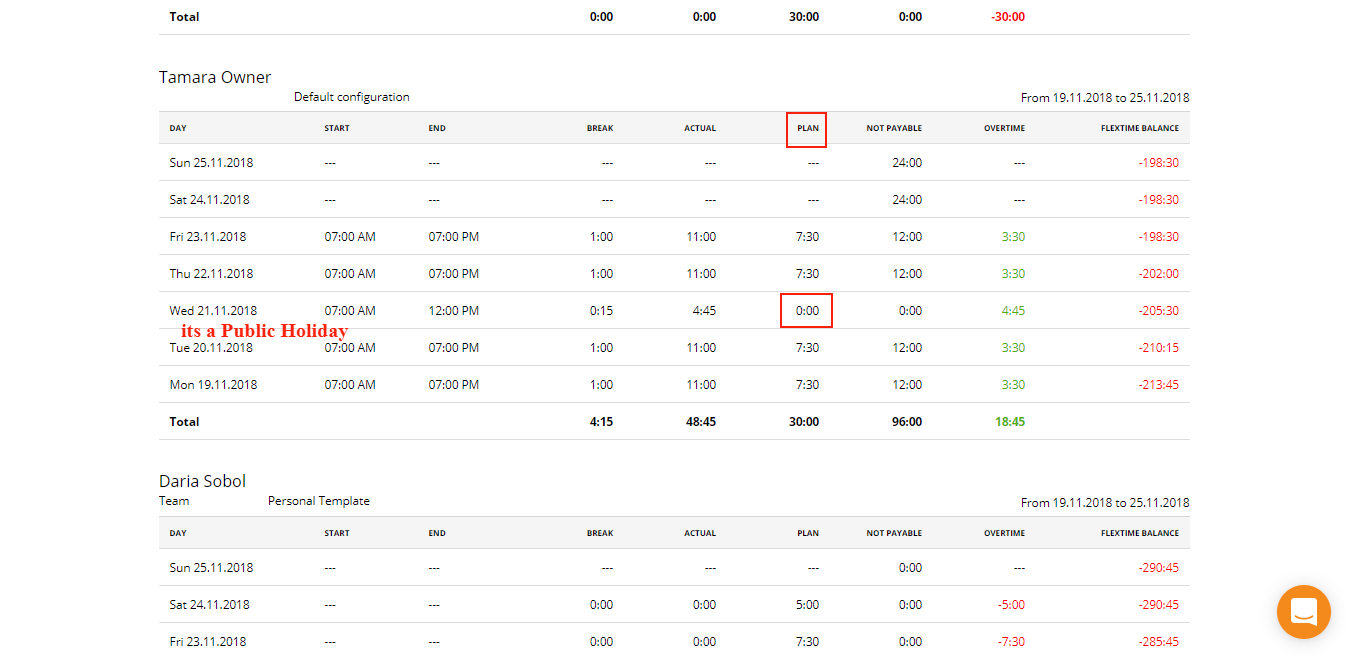This screenshot has height=657, width=1348.
Task: Open the orange chat support widget
Action: tap(1303, 611)
